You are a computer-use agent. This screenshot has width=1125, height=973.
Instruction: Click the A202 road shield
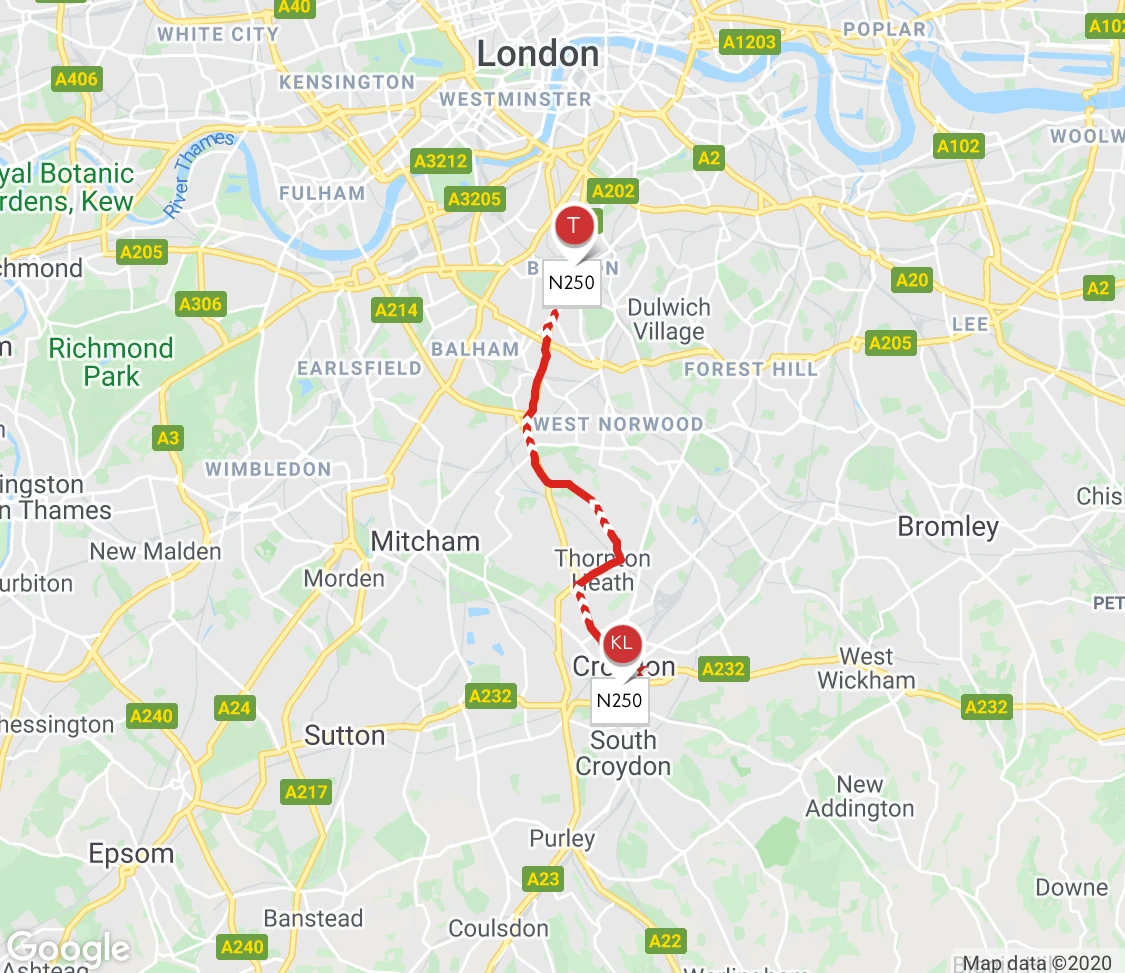coord(613,191)
